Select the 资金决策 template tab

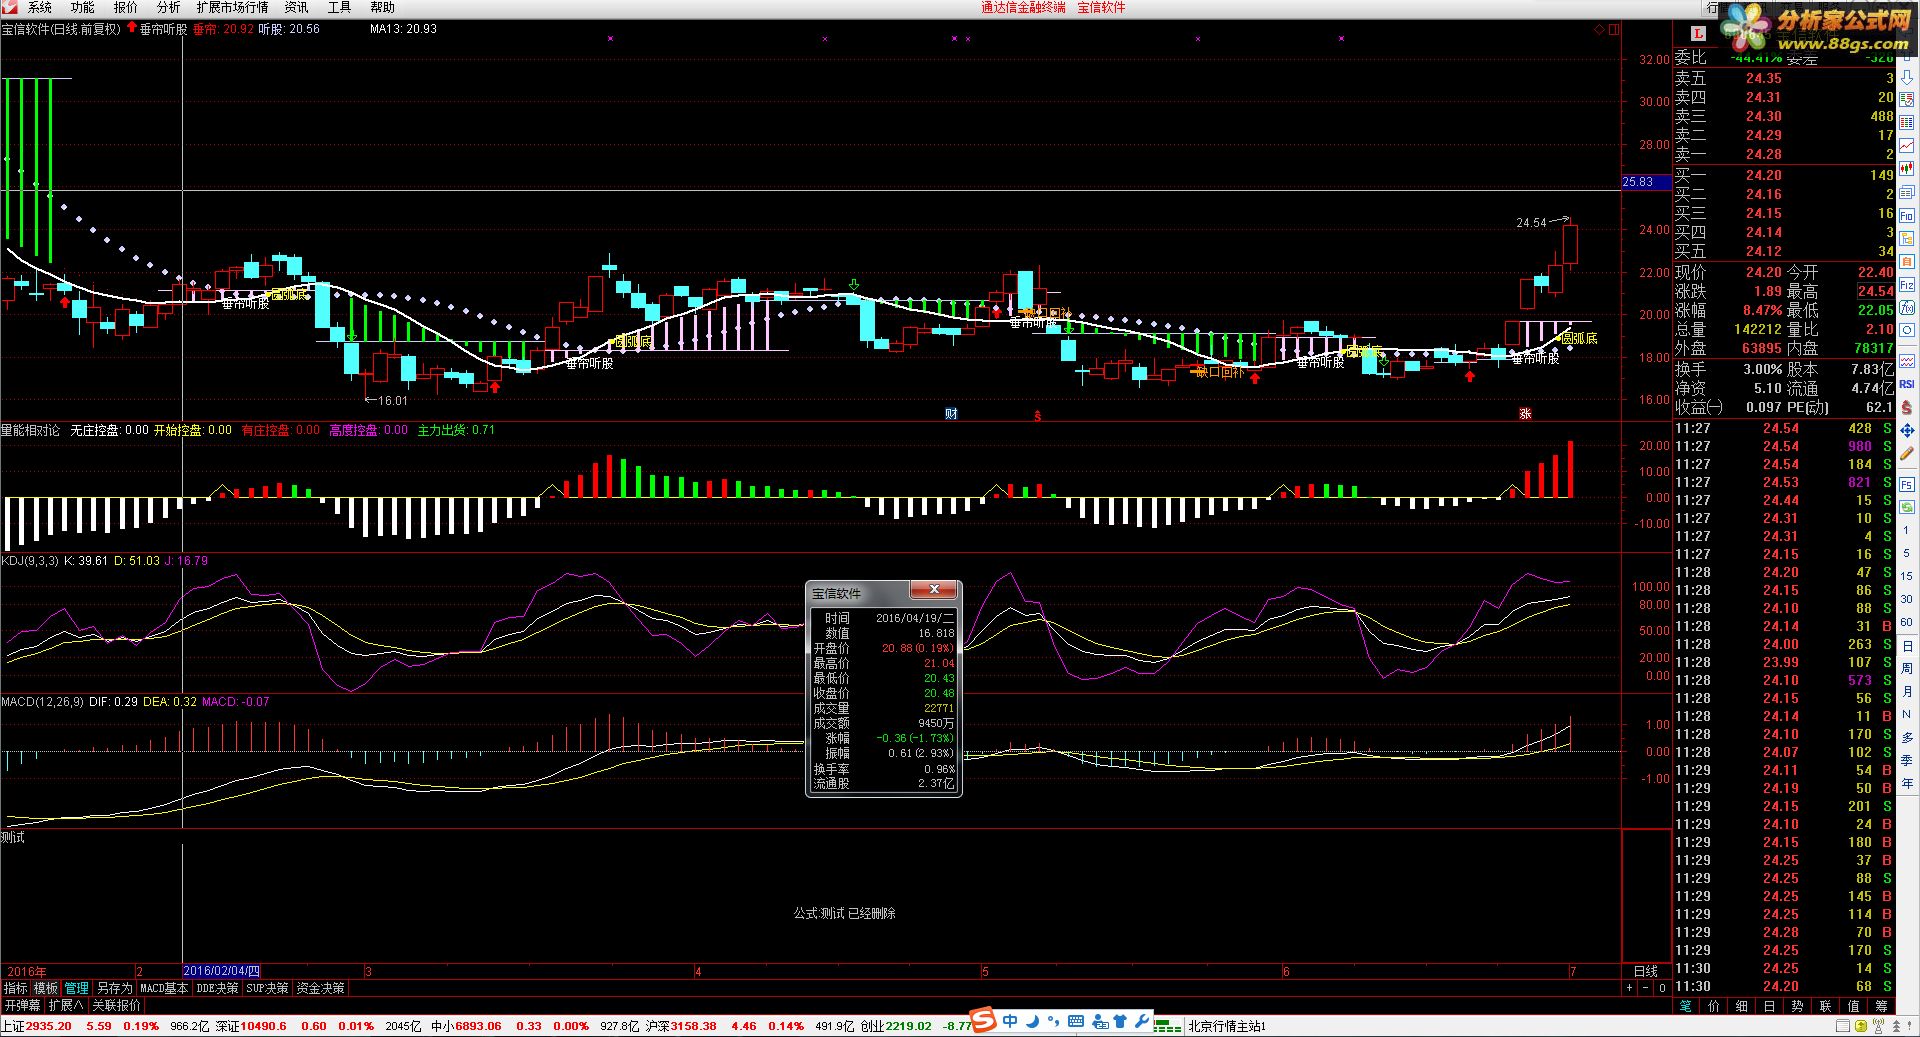321,988
